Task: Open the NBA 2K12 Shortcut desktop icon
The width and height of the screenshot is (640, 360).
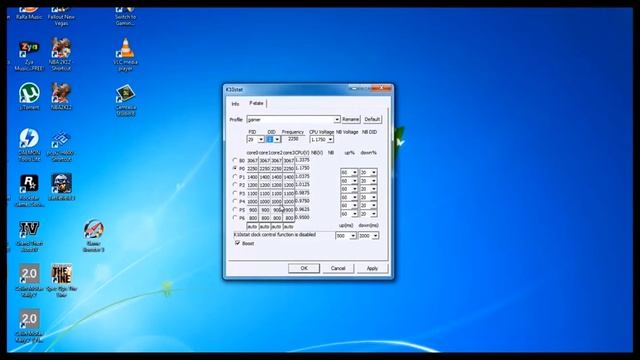Action: coord(61,54)
